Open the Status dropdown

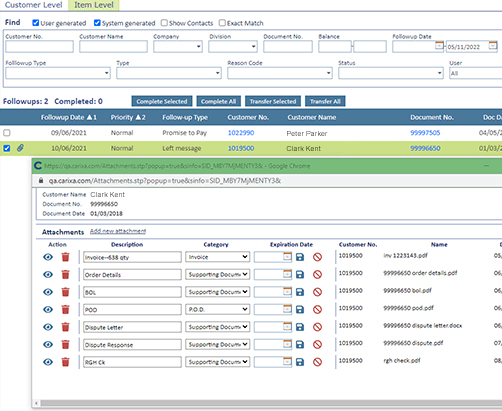(391, 73)
